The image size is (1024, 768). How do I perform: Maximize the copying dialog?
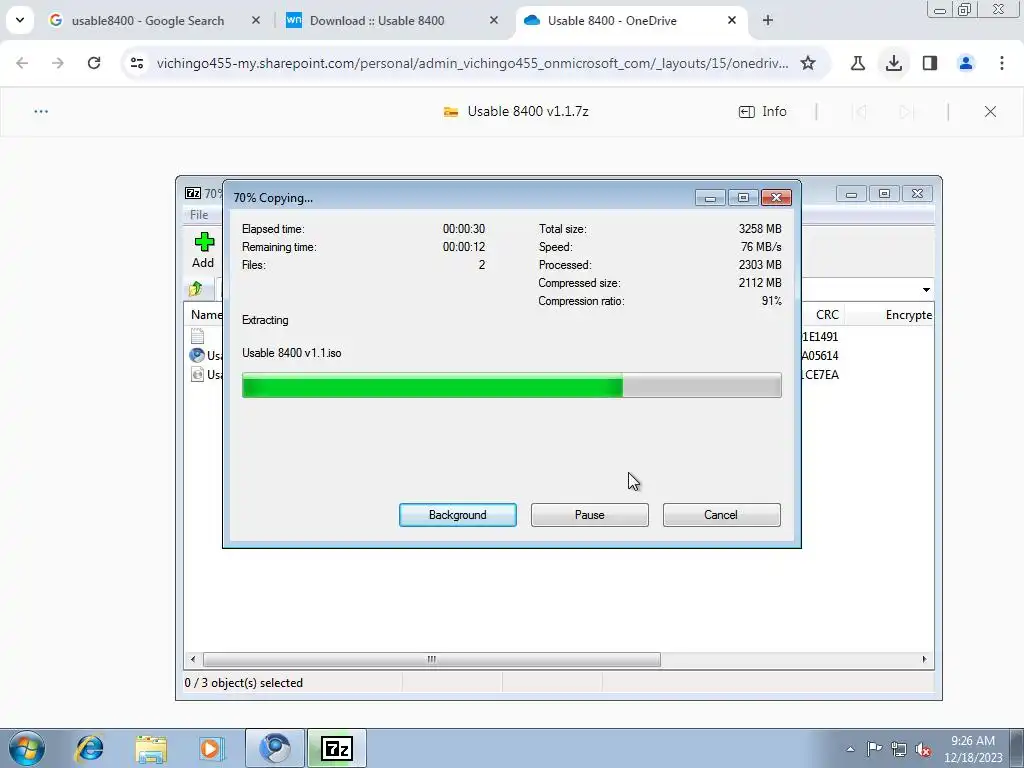coord(743,197)
